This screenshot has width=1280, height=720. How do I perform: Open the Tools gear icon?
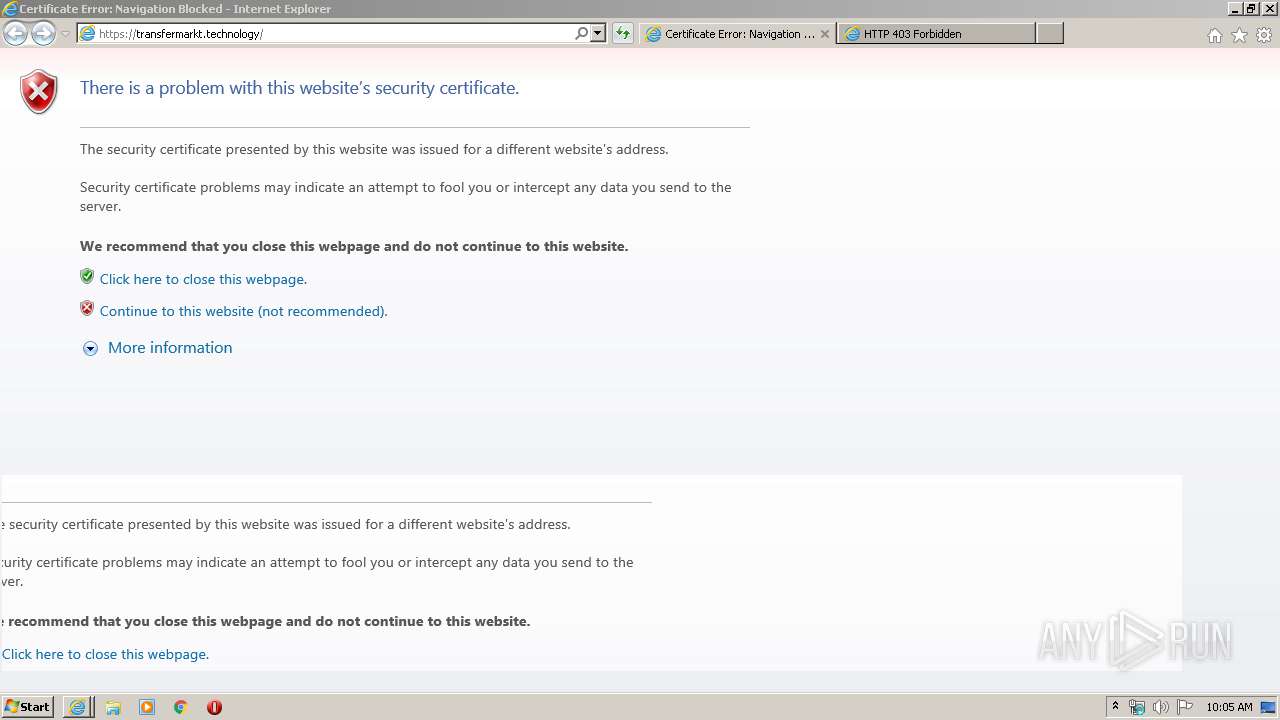click(1264, 35)
